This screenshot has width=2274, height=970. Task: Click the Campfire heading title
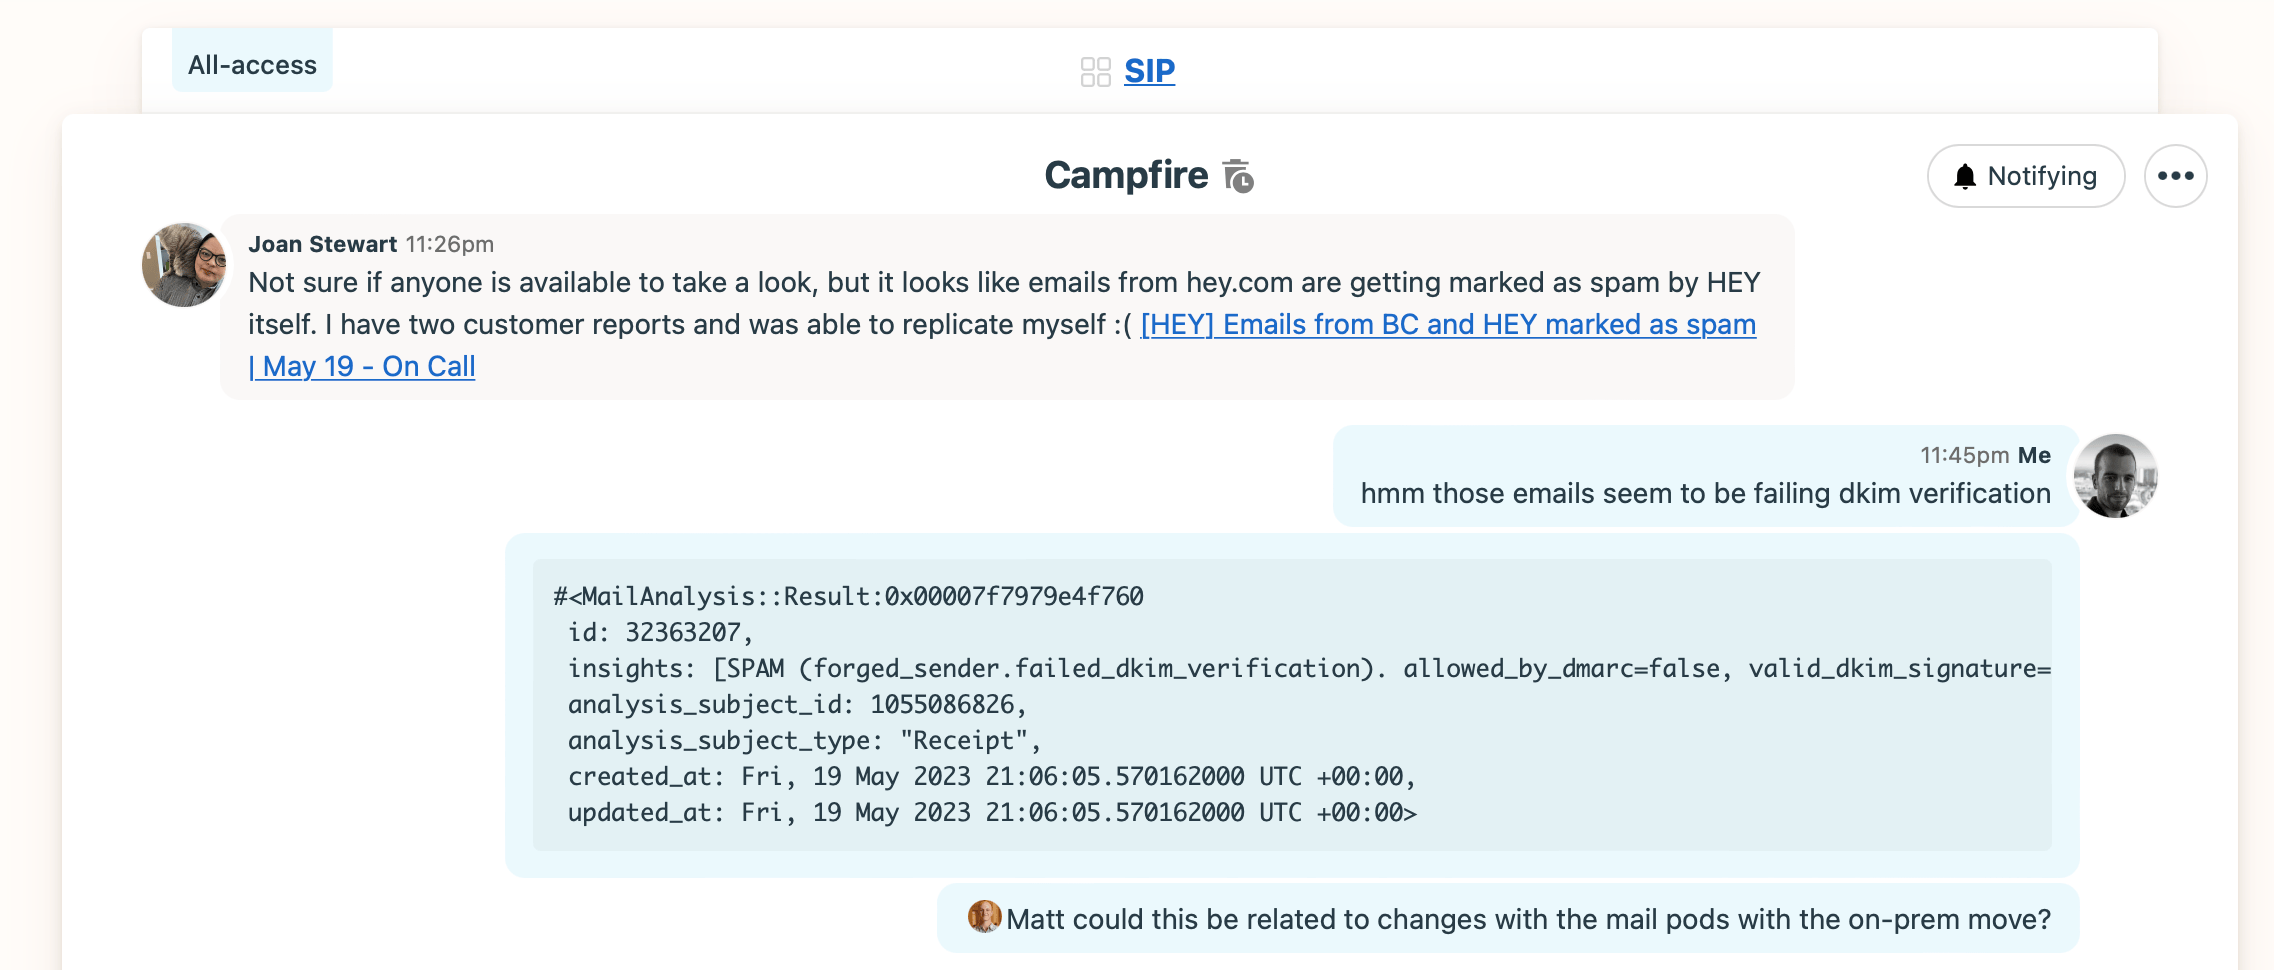tap(1126, 175)
